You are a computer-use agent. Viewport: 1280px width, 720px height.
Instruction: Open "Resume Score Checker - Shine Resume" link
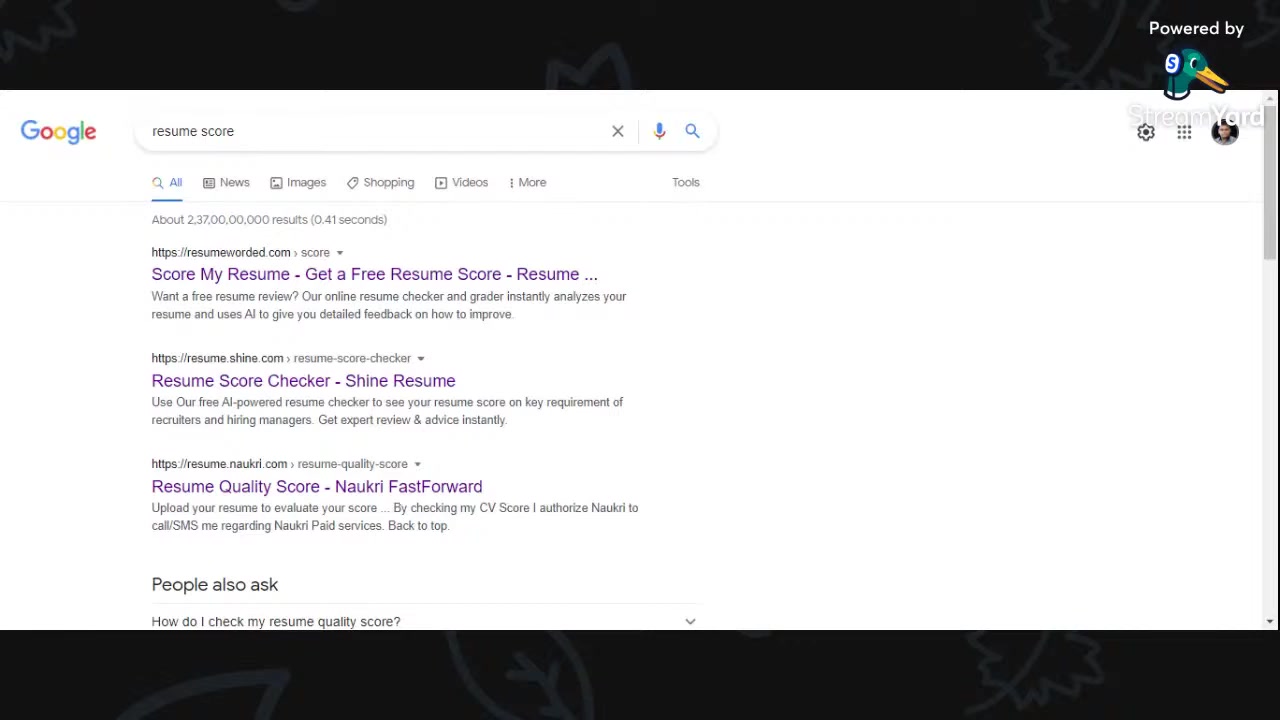click(303, 381)
